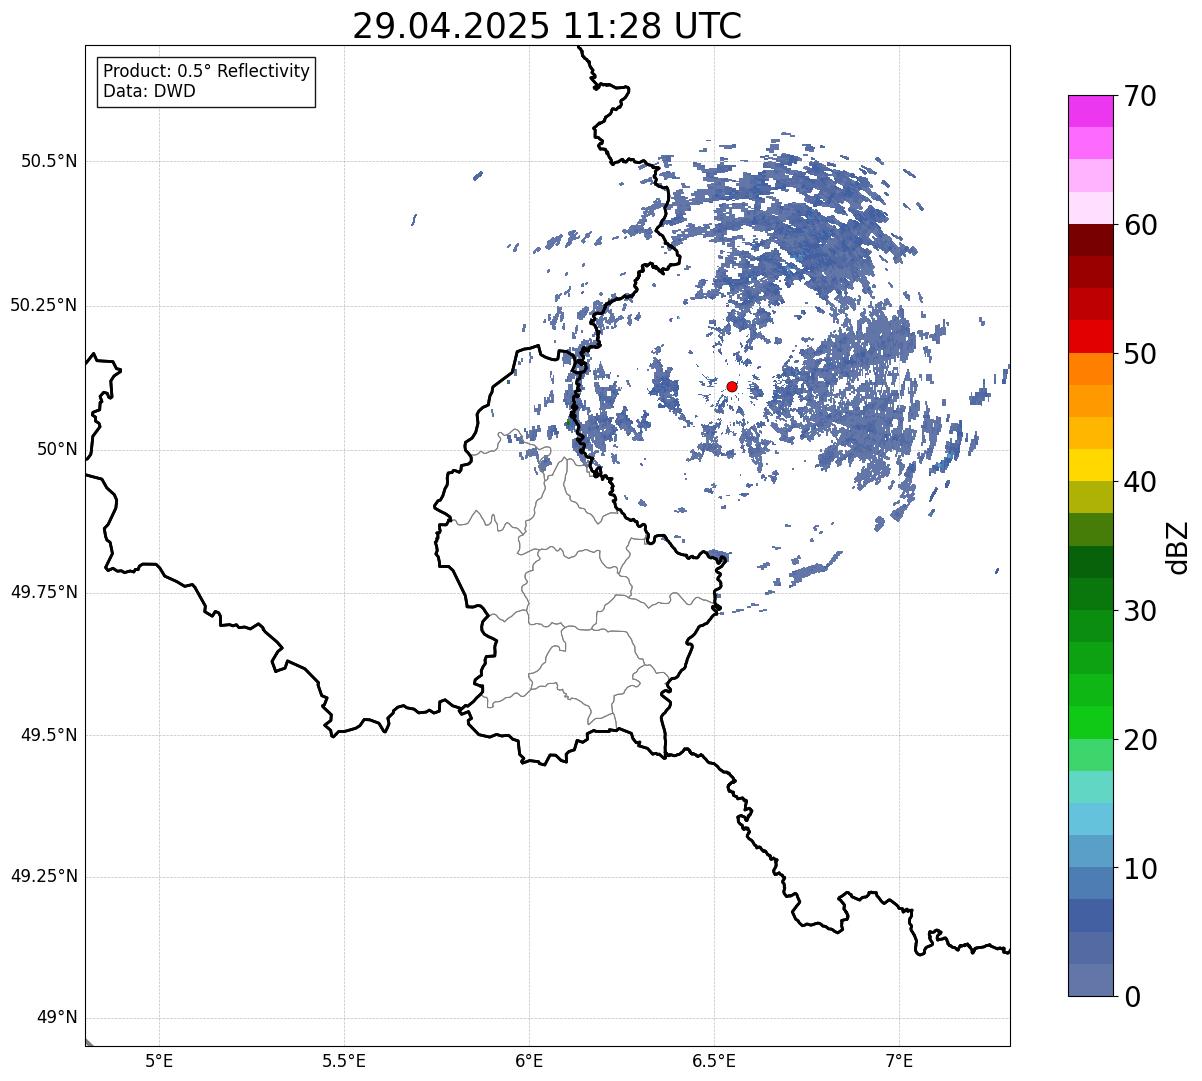Click the colorbar 60 tick label

1139,225
